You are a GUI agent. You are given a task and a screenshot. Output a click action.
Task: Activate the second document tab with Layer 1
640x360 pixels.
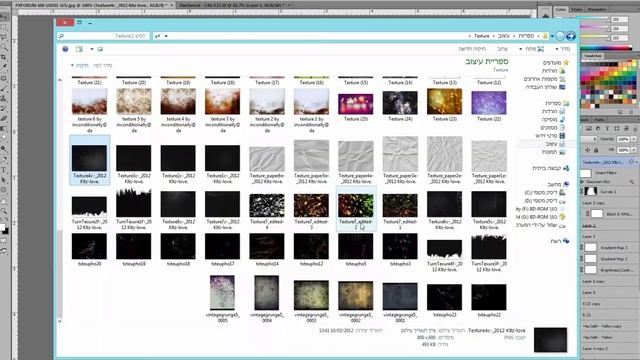tap(233, 5)
